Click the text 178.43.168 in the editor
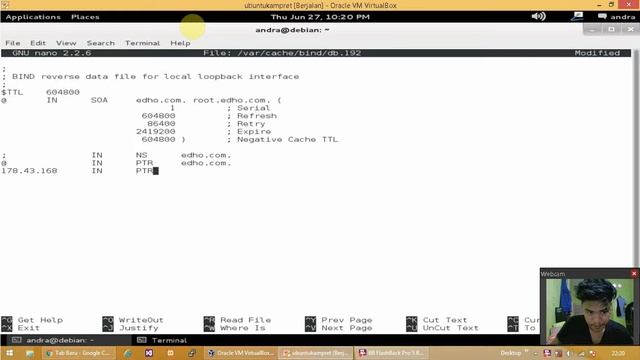The width and height of the screenshot is (640, 360). (29, 171)
